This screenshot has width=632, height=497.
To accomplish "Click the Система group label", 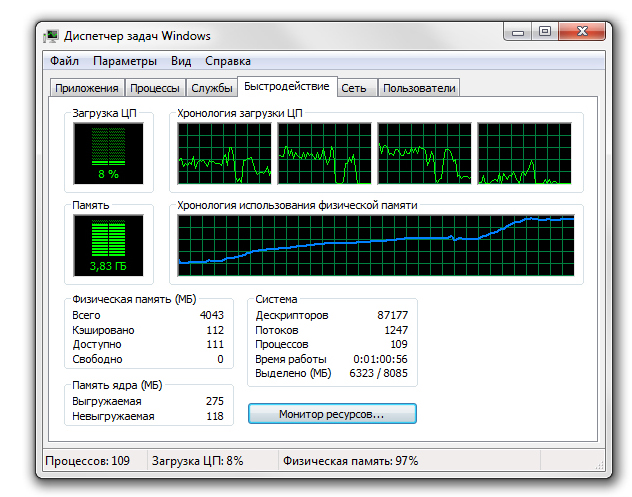I will pos(276,299).
